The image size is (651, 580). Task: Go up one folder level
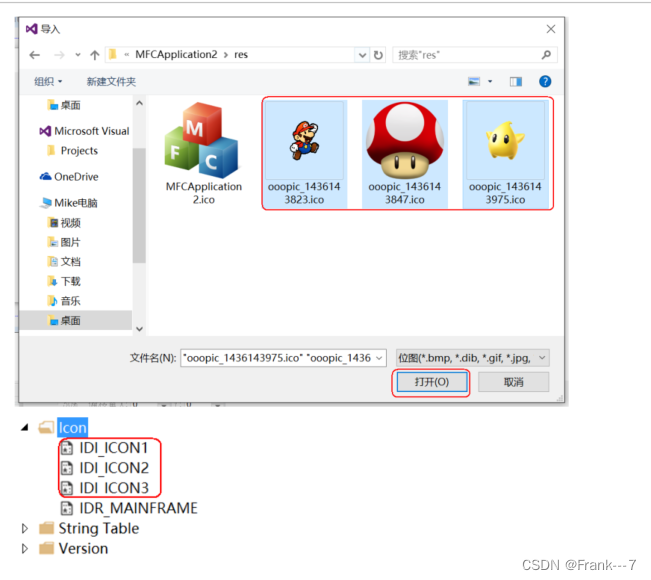pyautogui.click(x=95, y=55)
